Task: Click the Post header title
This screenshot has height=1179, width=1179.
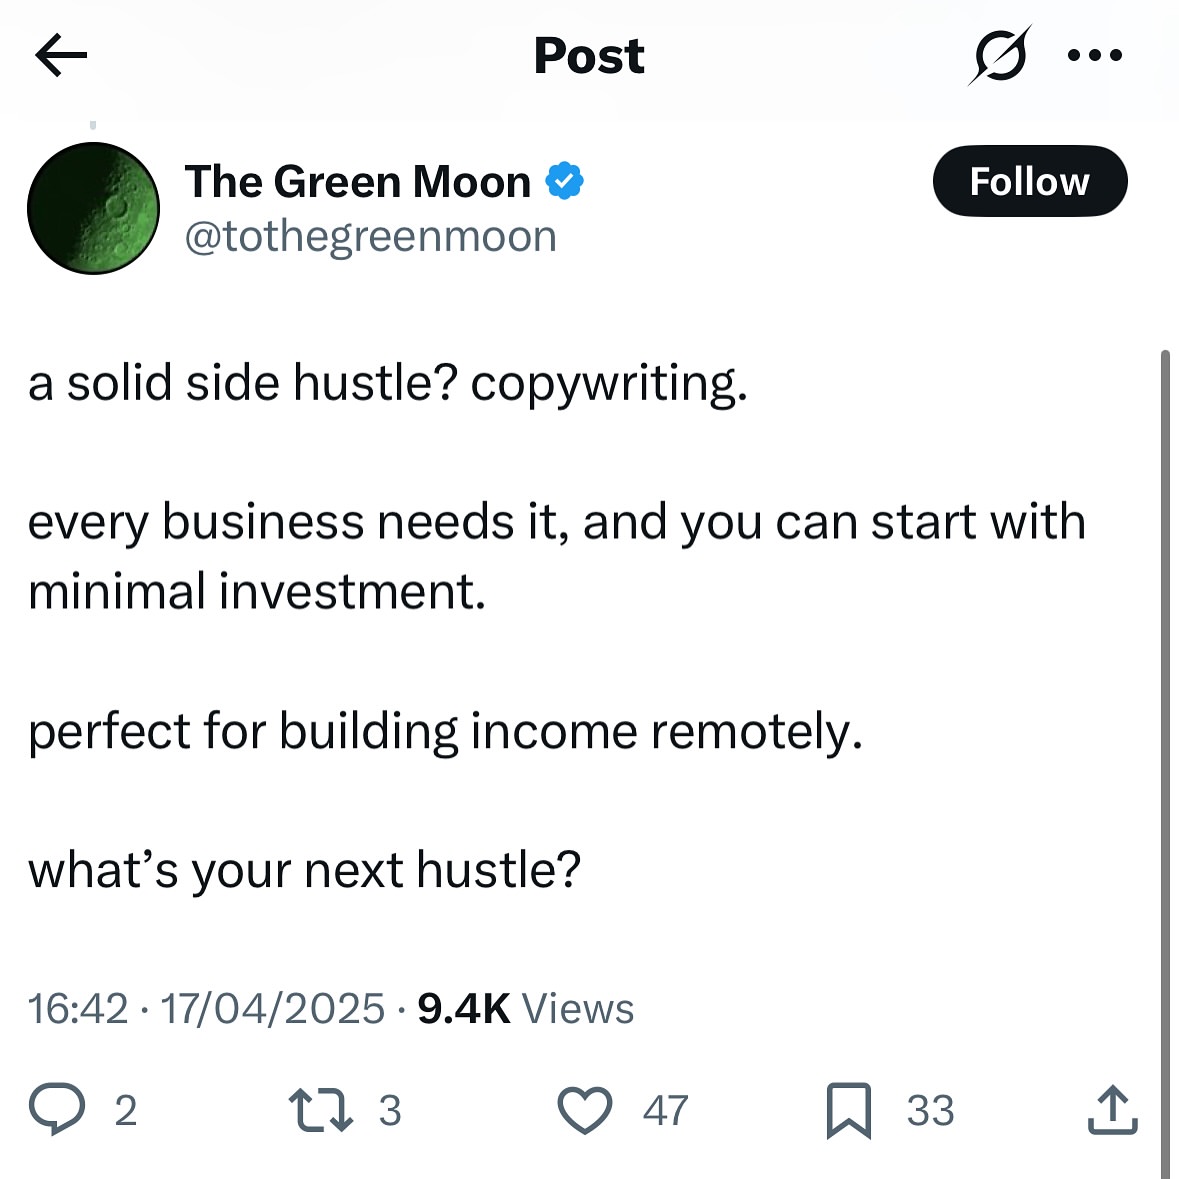Action: tap(590, 56)
